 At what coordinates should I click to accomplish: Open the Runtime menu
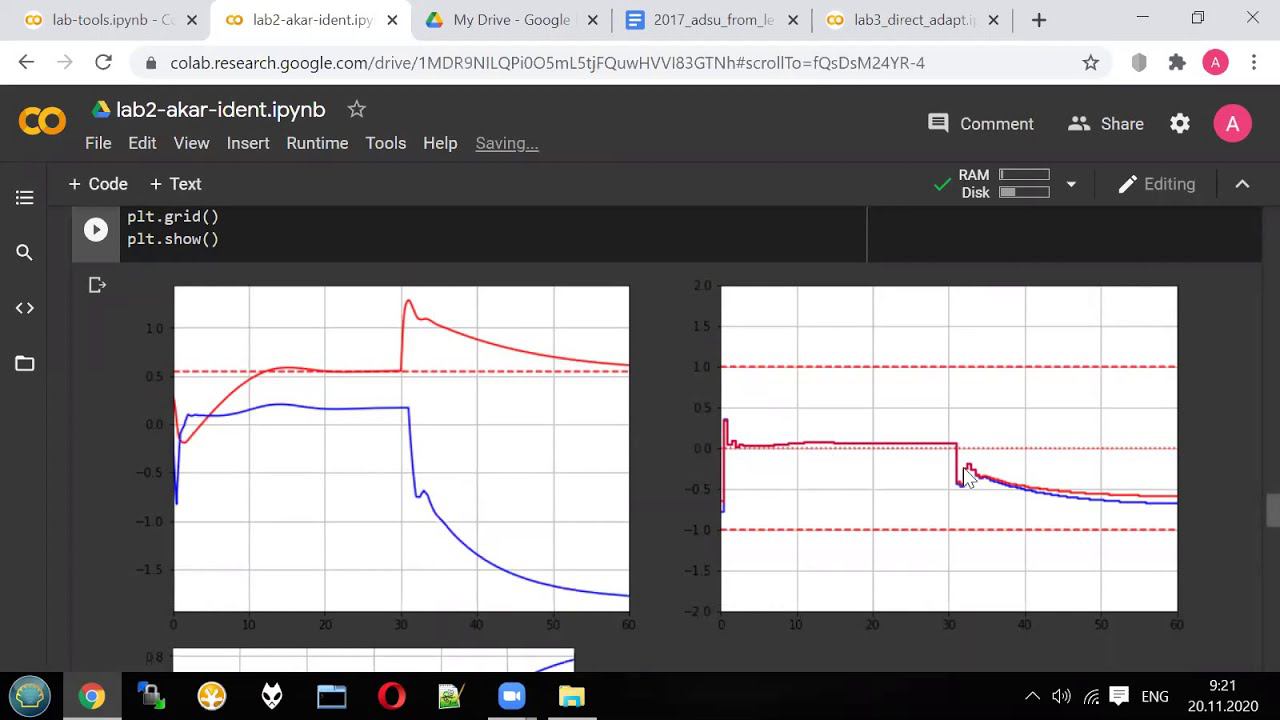pos(317,143)
